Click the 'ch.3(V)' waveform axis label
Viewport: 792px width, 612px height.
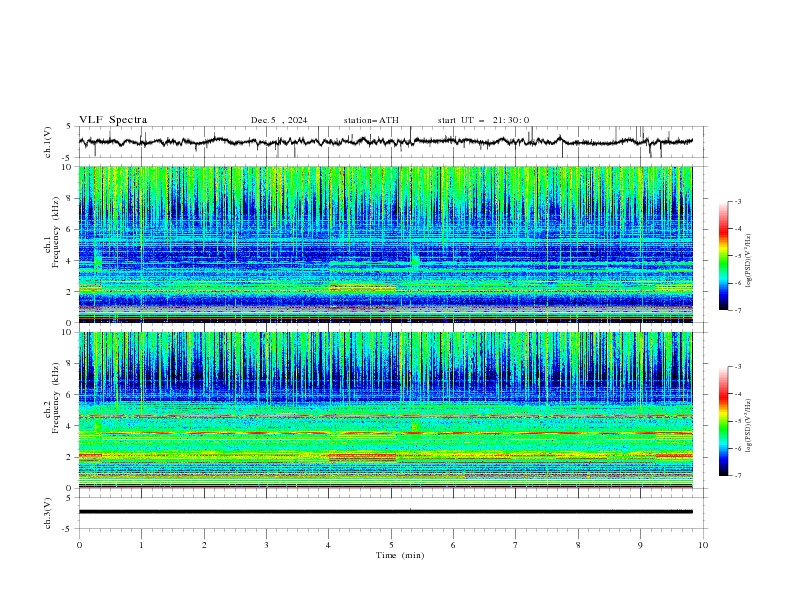coord(48,513)
